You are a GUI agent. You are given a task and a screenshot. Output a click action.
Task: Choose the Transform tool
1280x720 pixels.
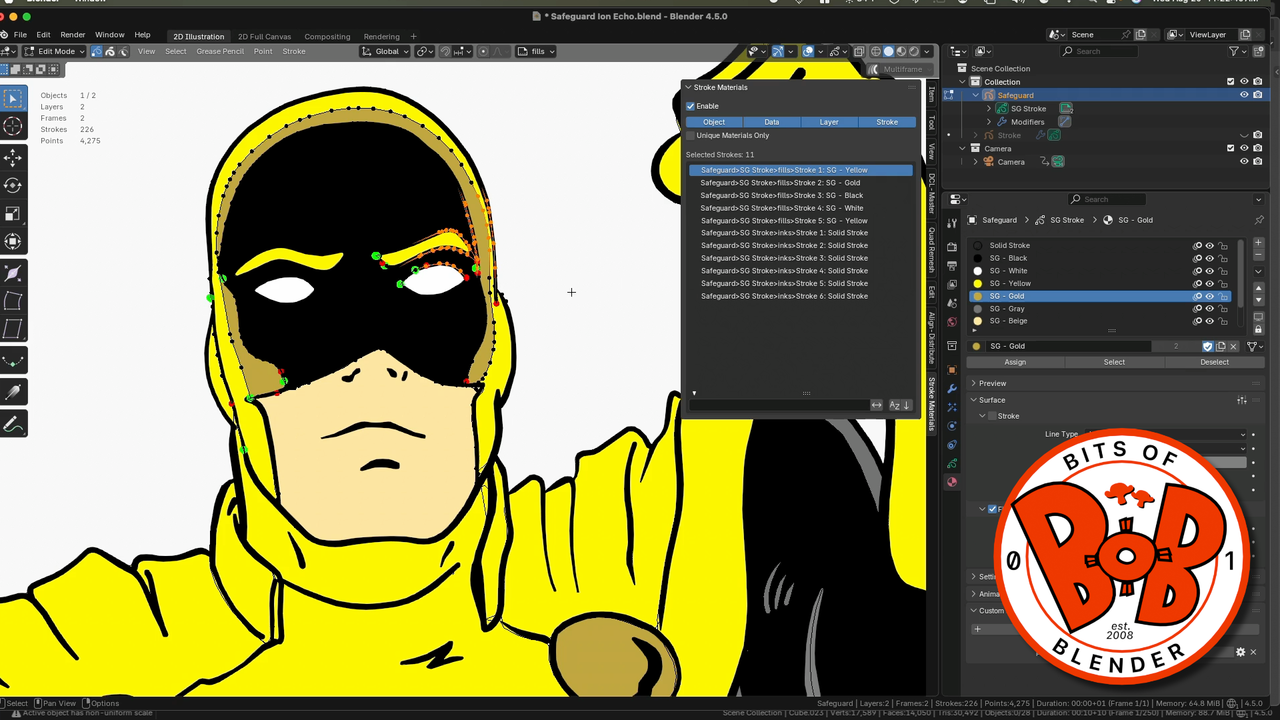pos(13,241)
